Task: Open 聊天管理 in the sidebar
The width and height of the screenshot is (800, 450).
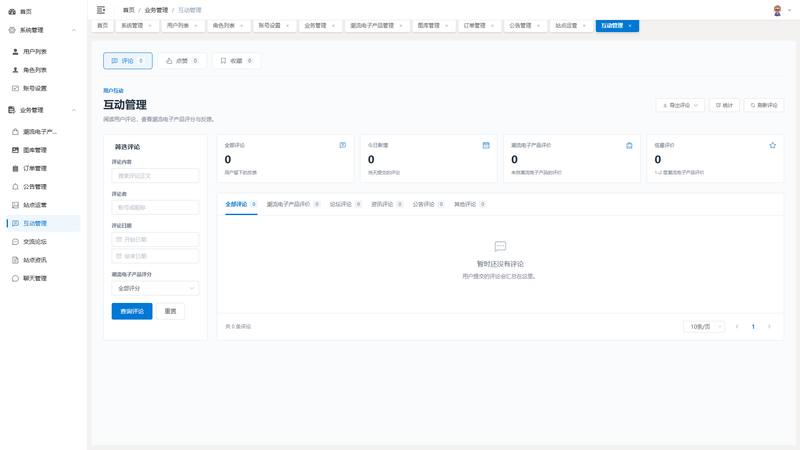Action: coord(44,279)
